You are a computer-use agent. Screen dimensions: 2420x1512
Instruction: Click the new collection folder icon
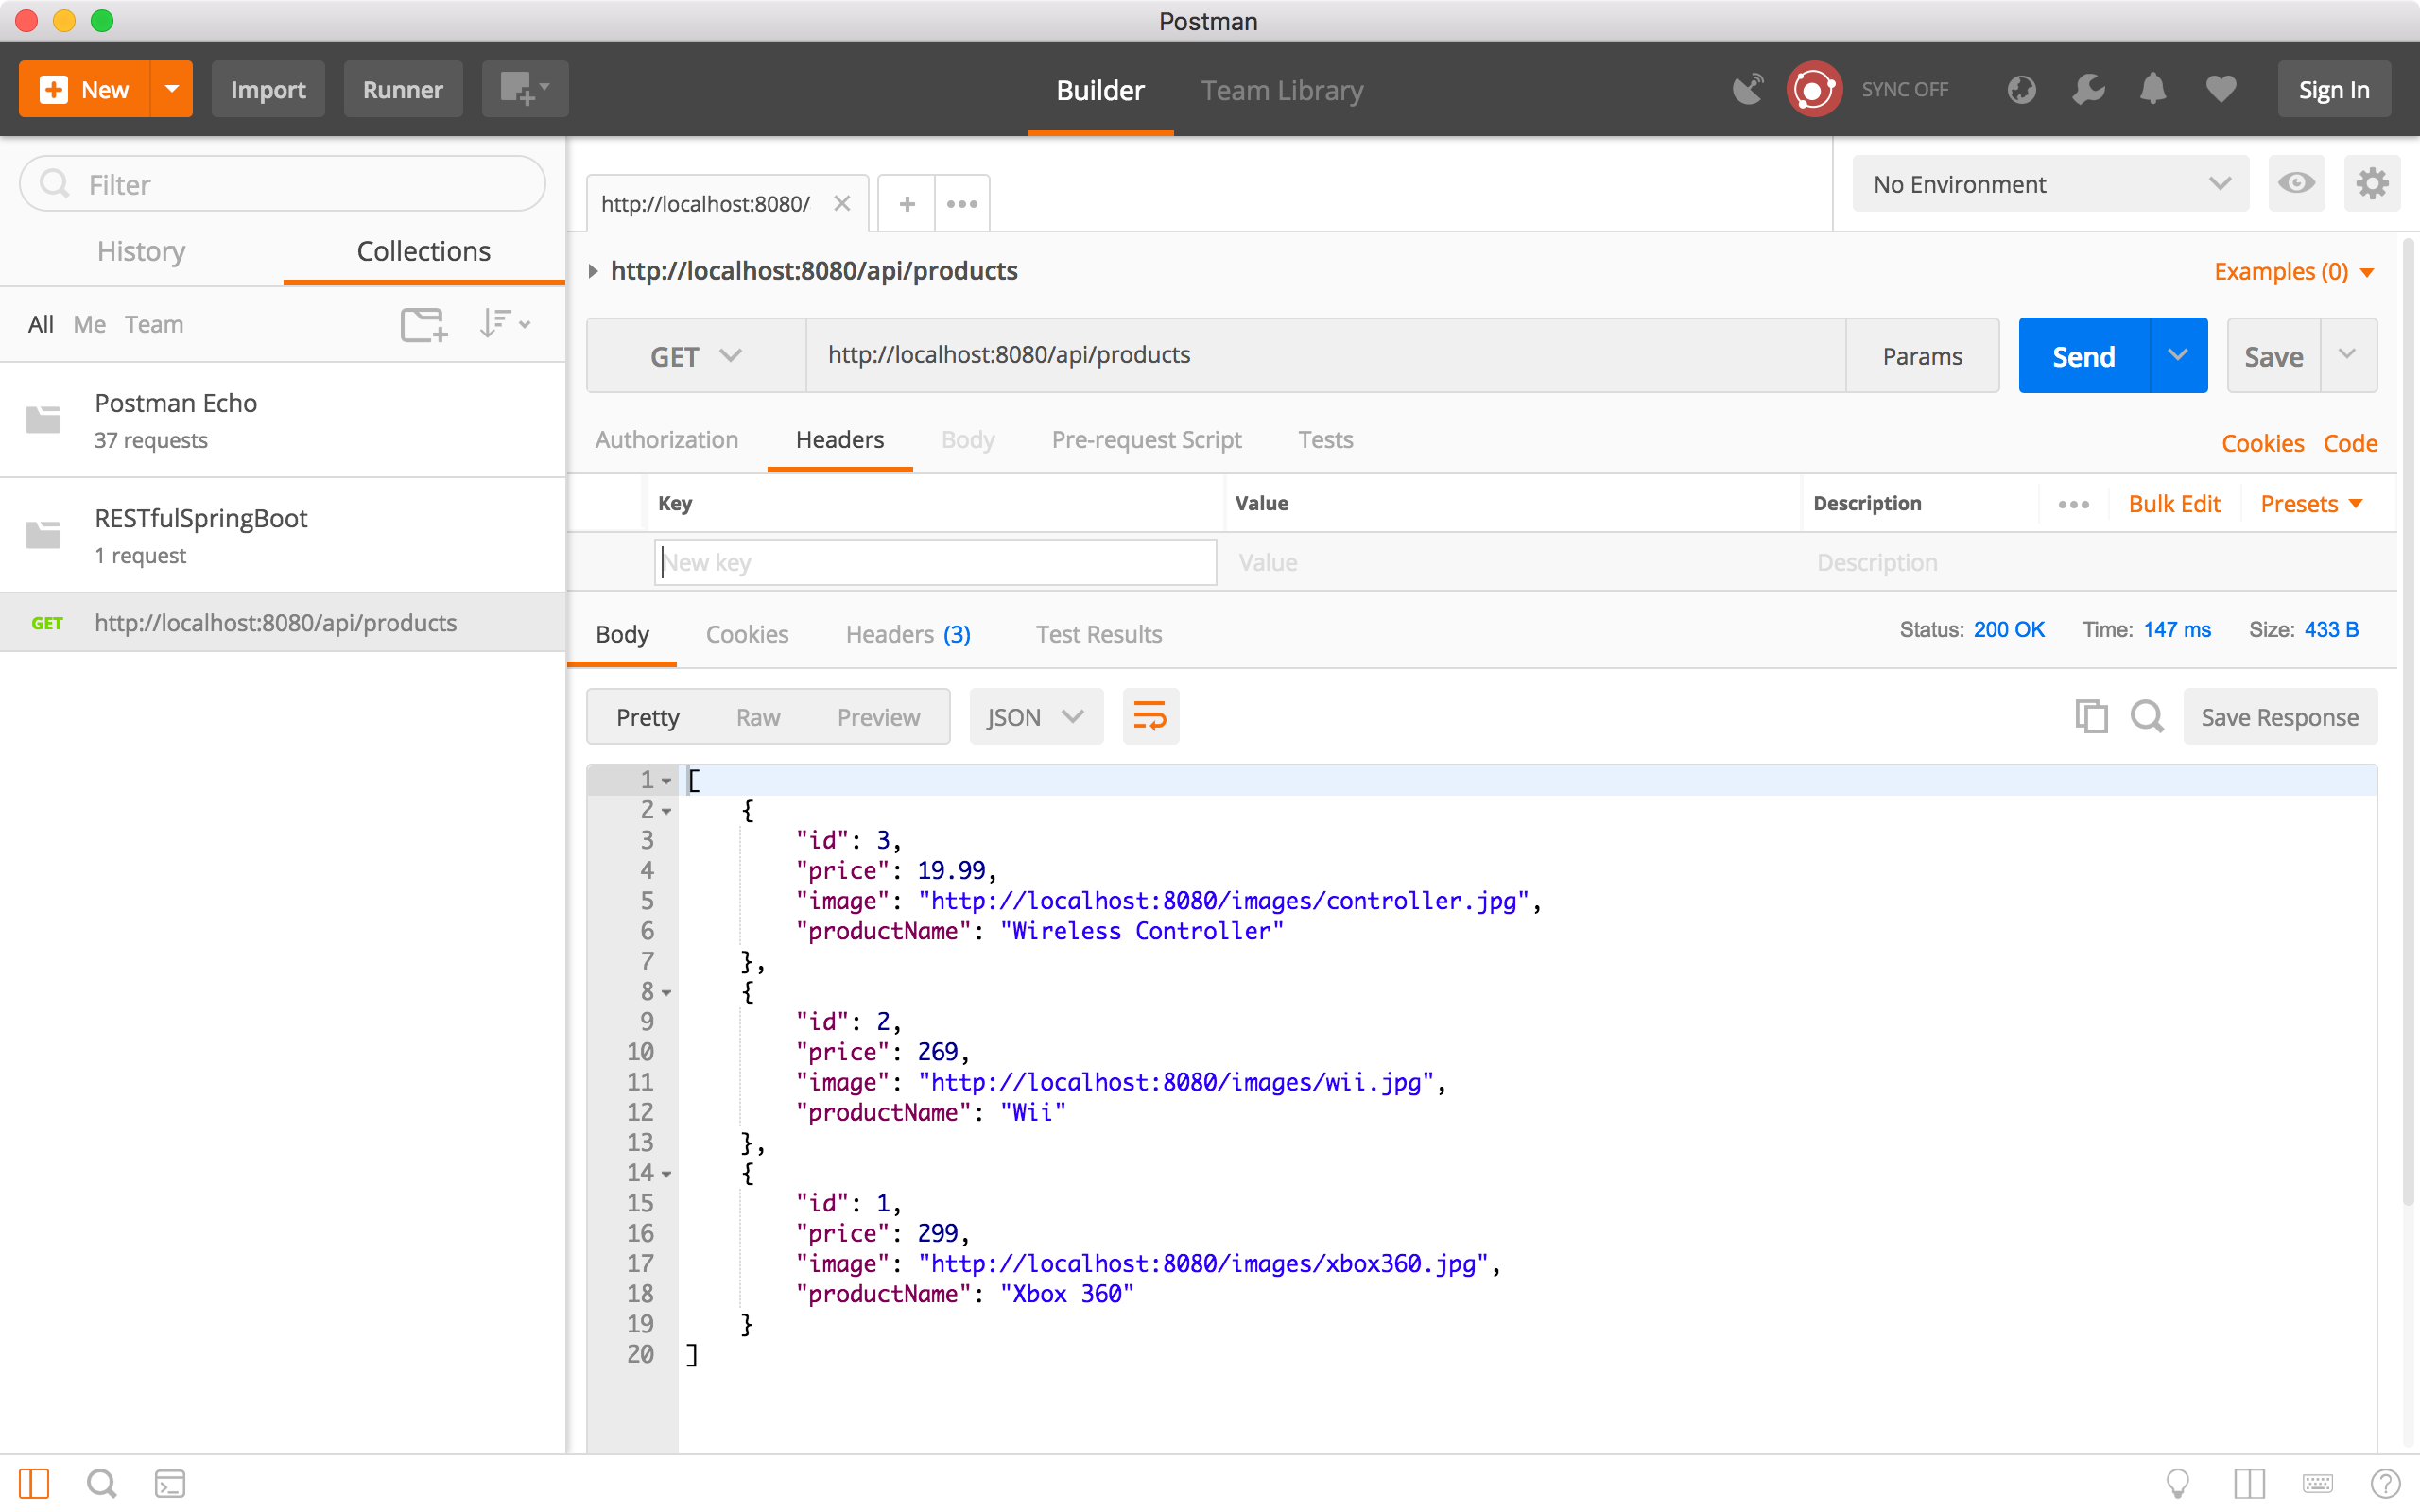coord(424,324)
